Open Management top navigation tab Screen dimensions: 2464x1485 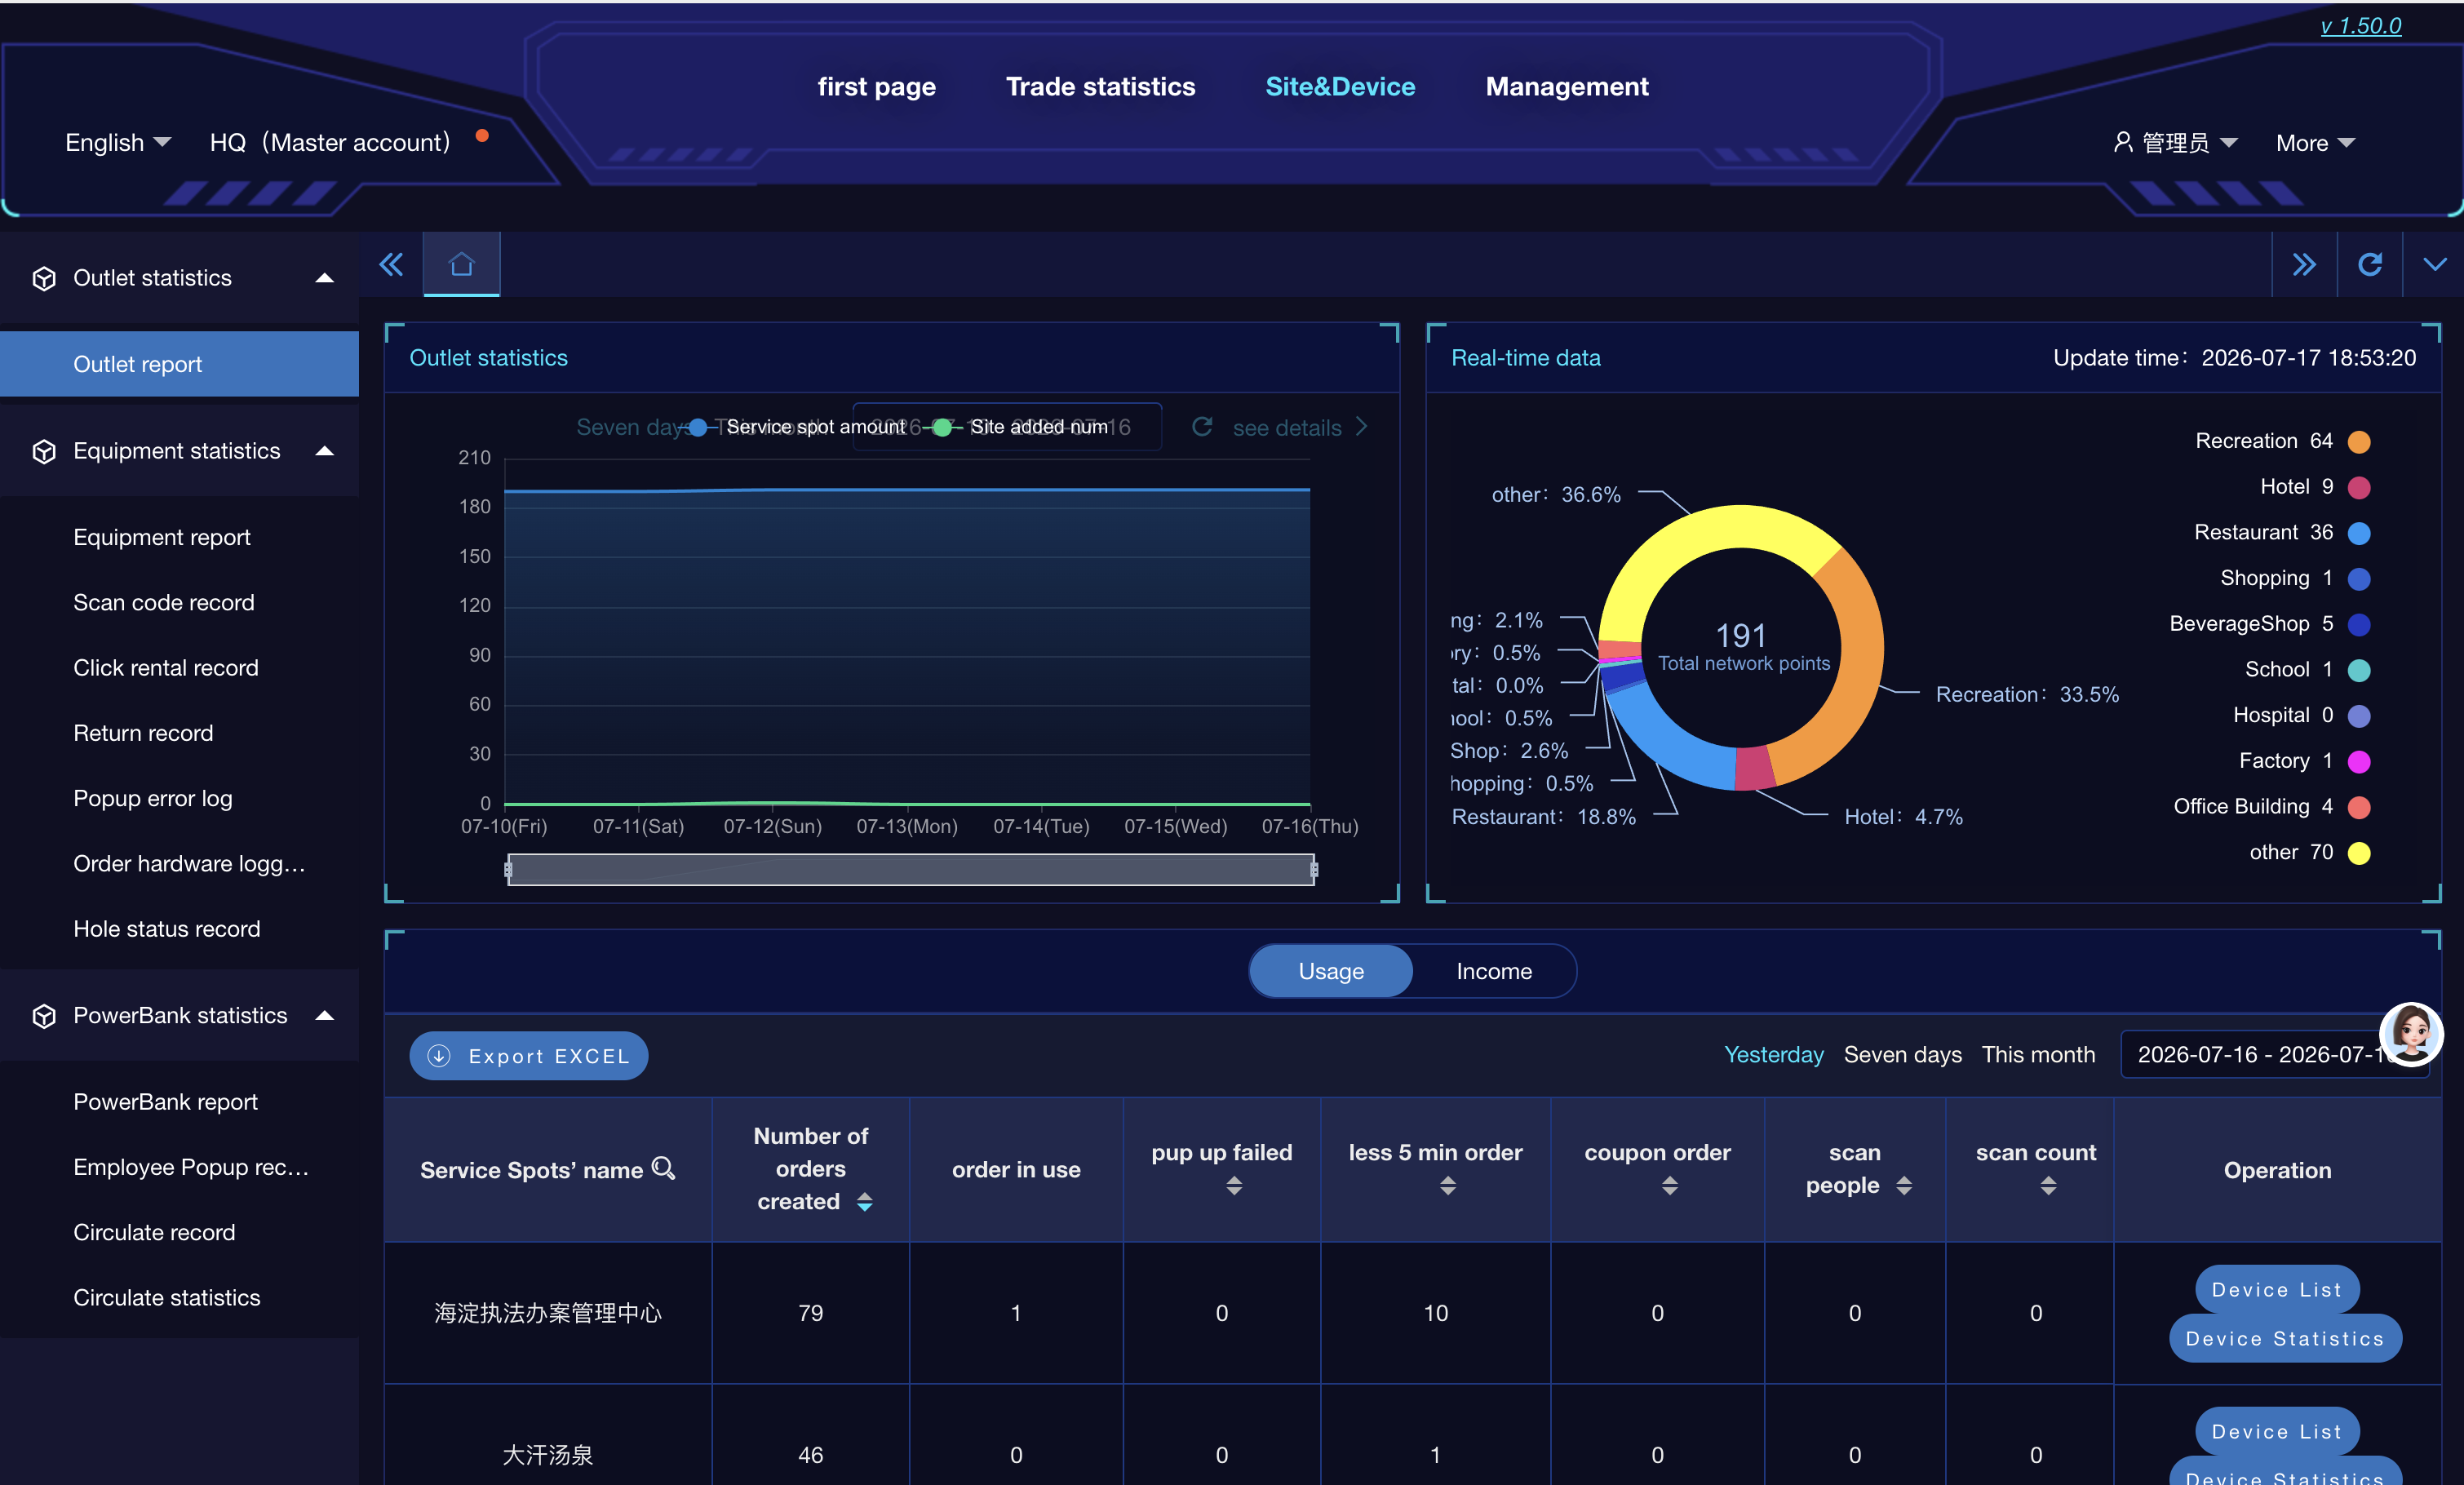point(1567,87)
